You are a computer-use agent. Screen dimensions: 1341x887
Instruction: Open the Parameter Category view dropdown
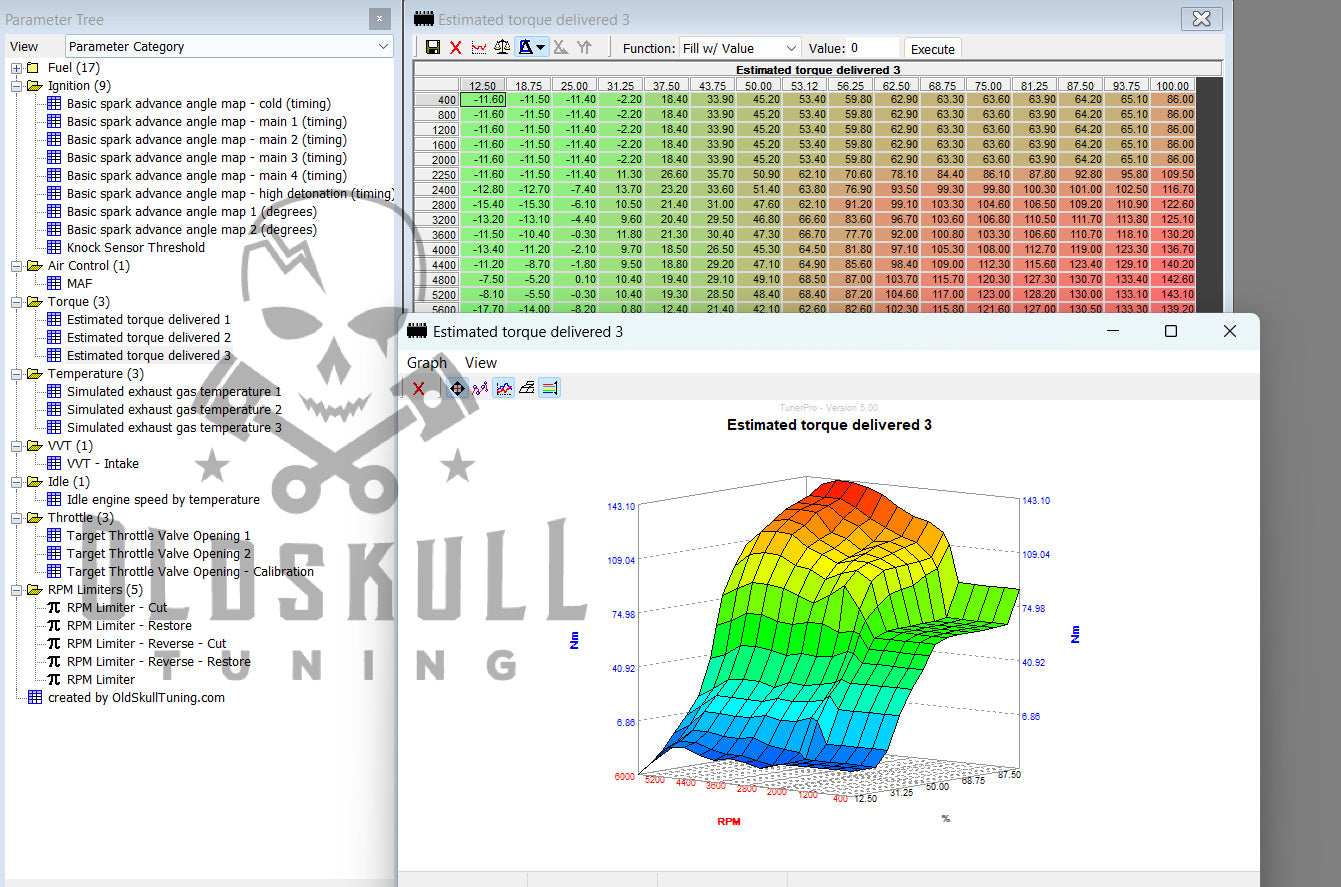click(230, 46)
